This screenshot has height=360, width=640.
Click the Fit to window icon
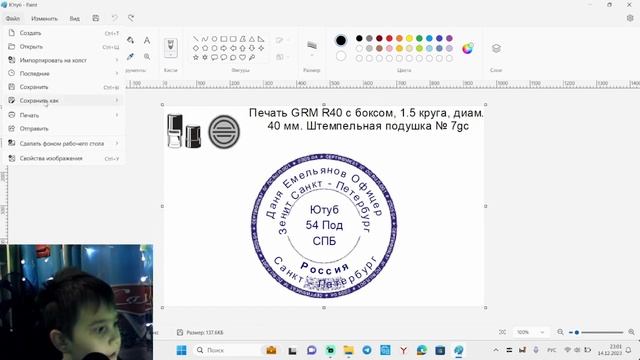502,332
